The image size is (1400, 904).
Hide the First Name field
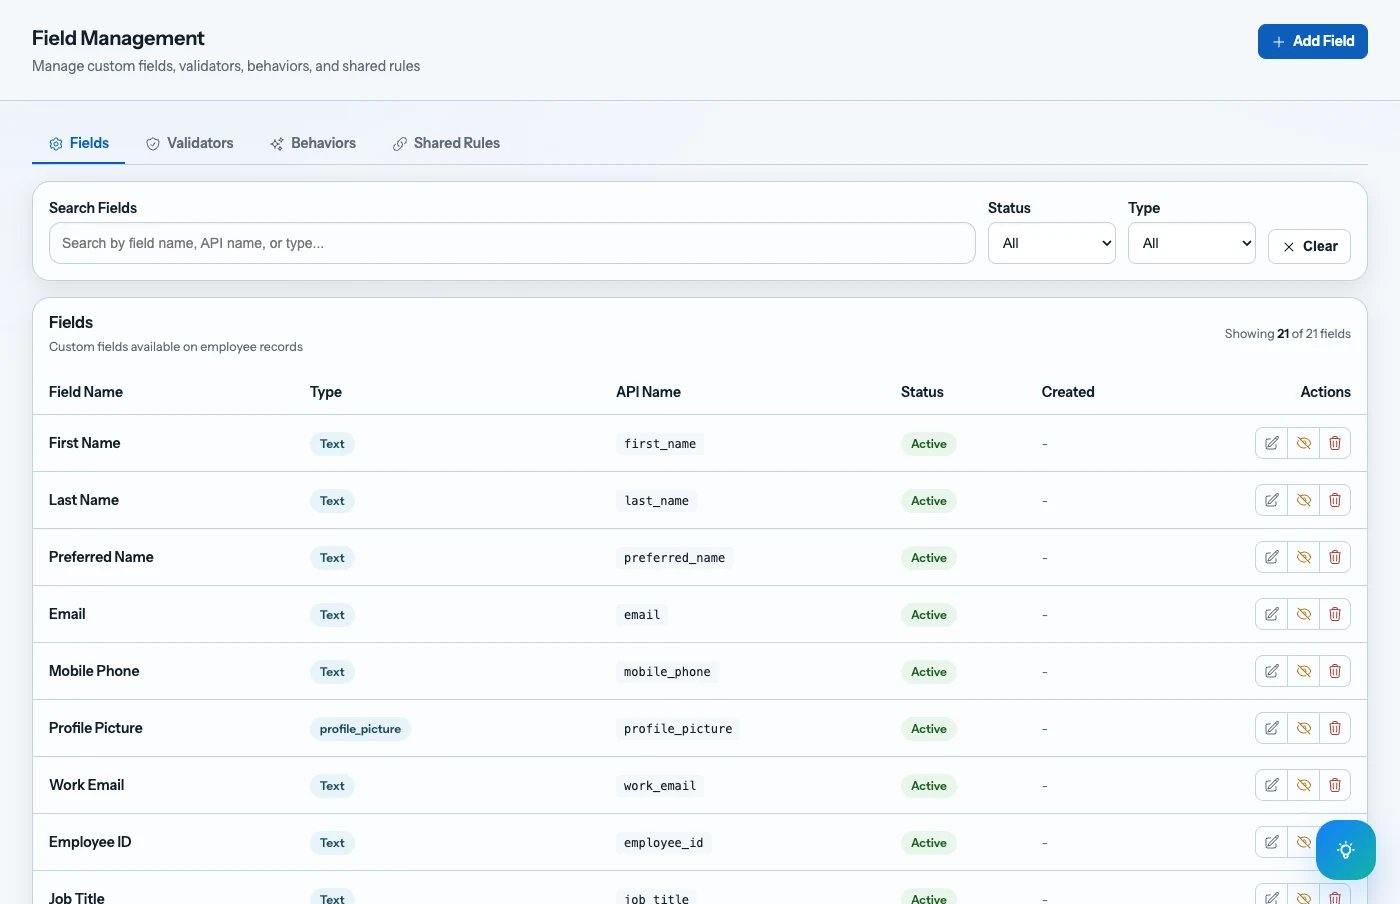1304,443
